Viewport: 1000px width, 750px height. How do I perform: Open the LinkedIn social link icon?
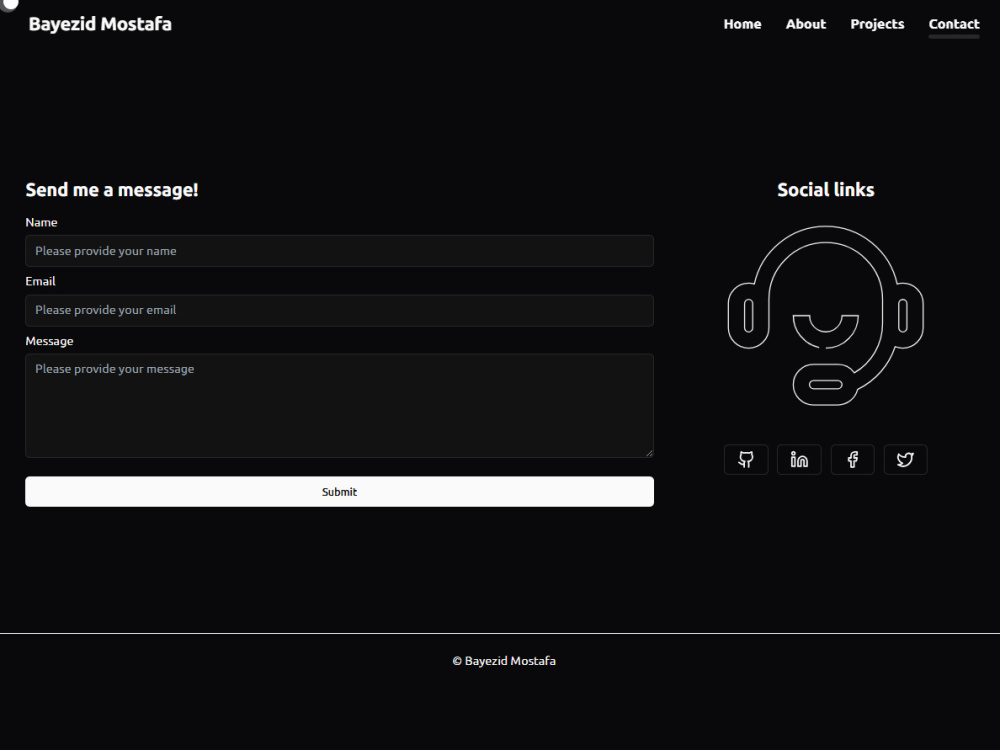(x=799, y=459)
